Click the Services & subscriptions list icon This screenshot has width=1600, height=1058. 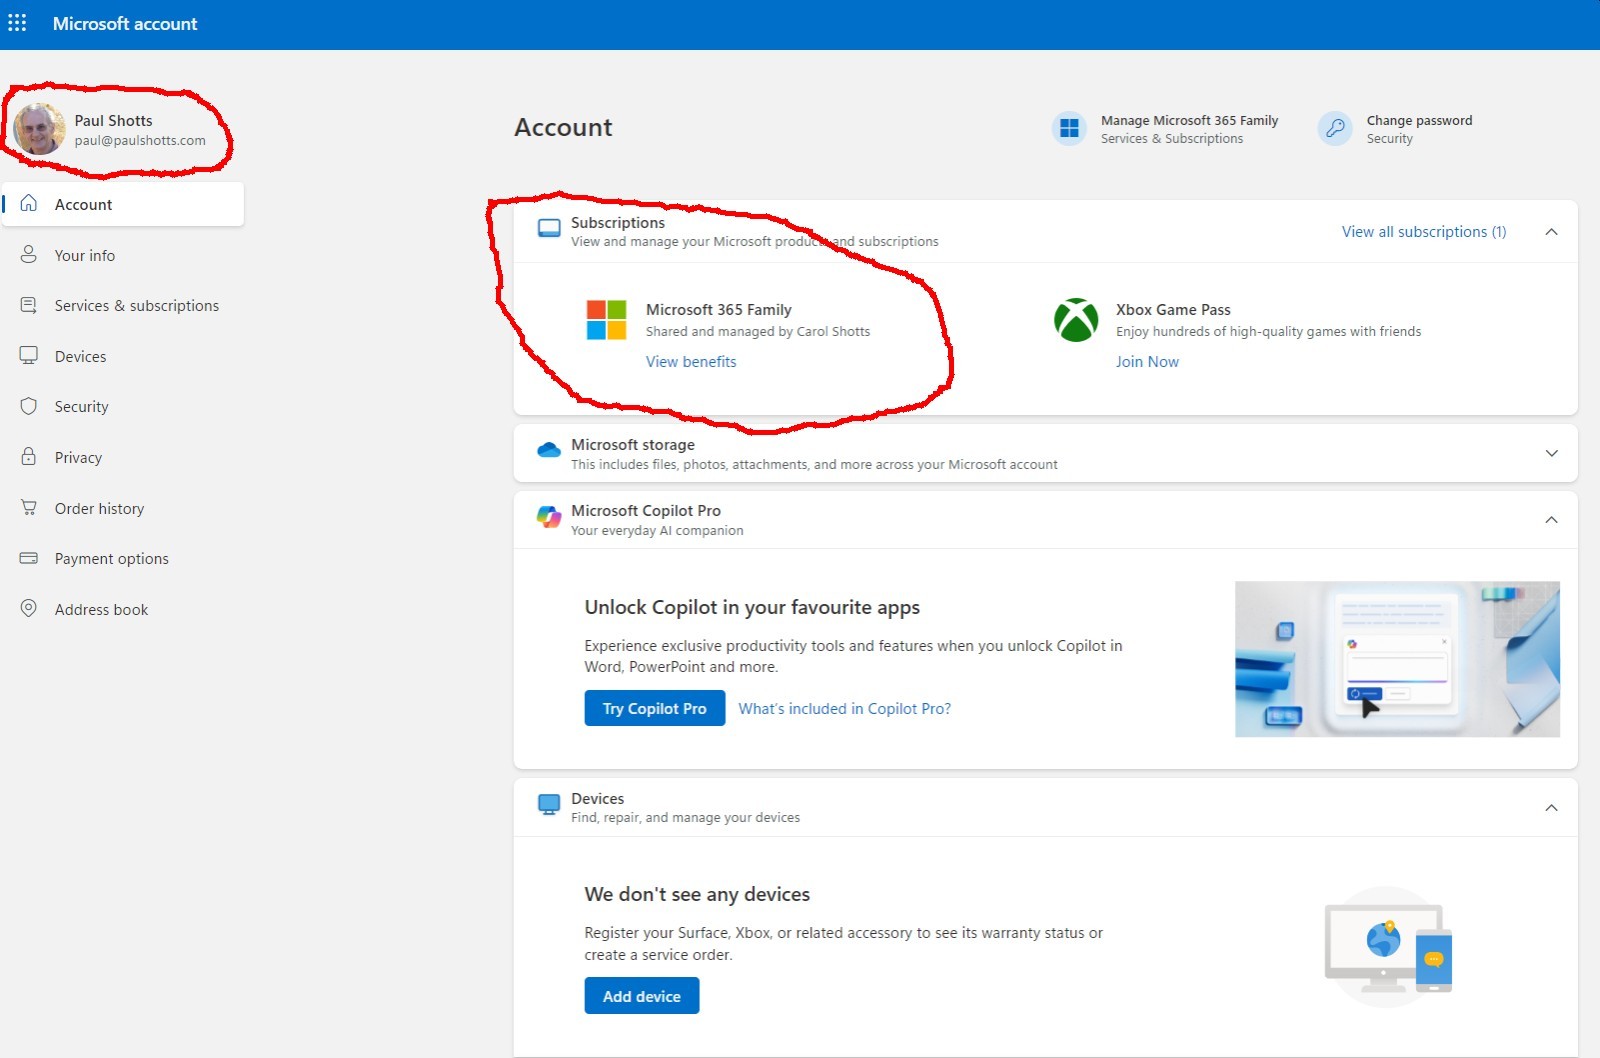[29, 305]
